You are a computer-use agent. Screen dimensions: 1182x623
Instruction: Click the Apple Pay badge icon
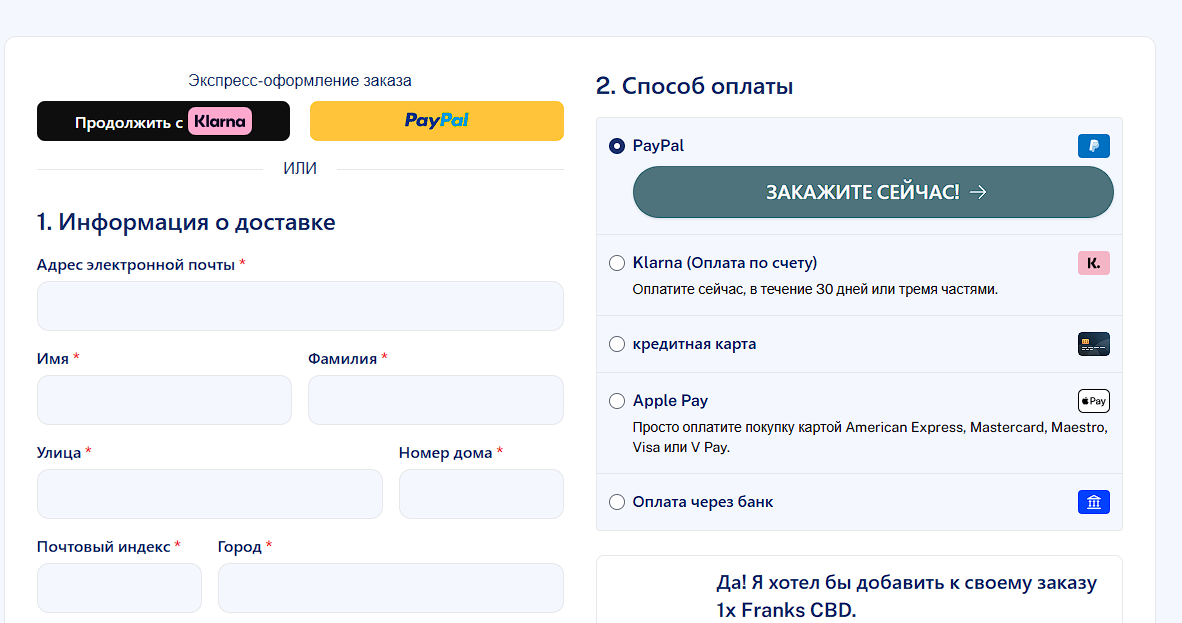(x=1094, y=401)
